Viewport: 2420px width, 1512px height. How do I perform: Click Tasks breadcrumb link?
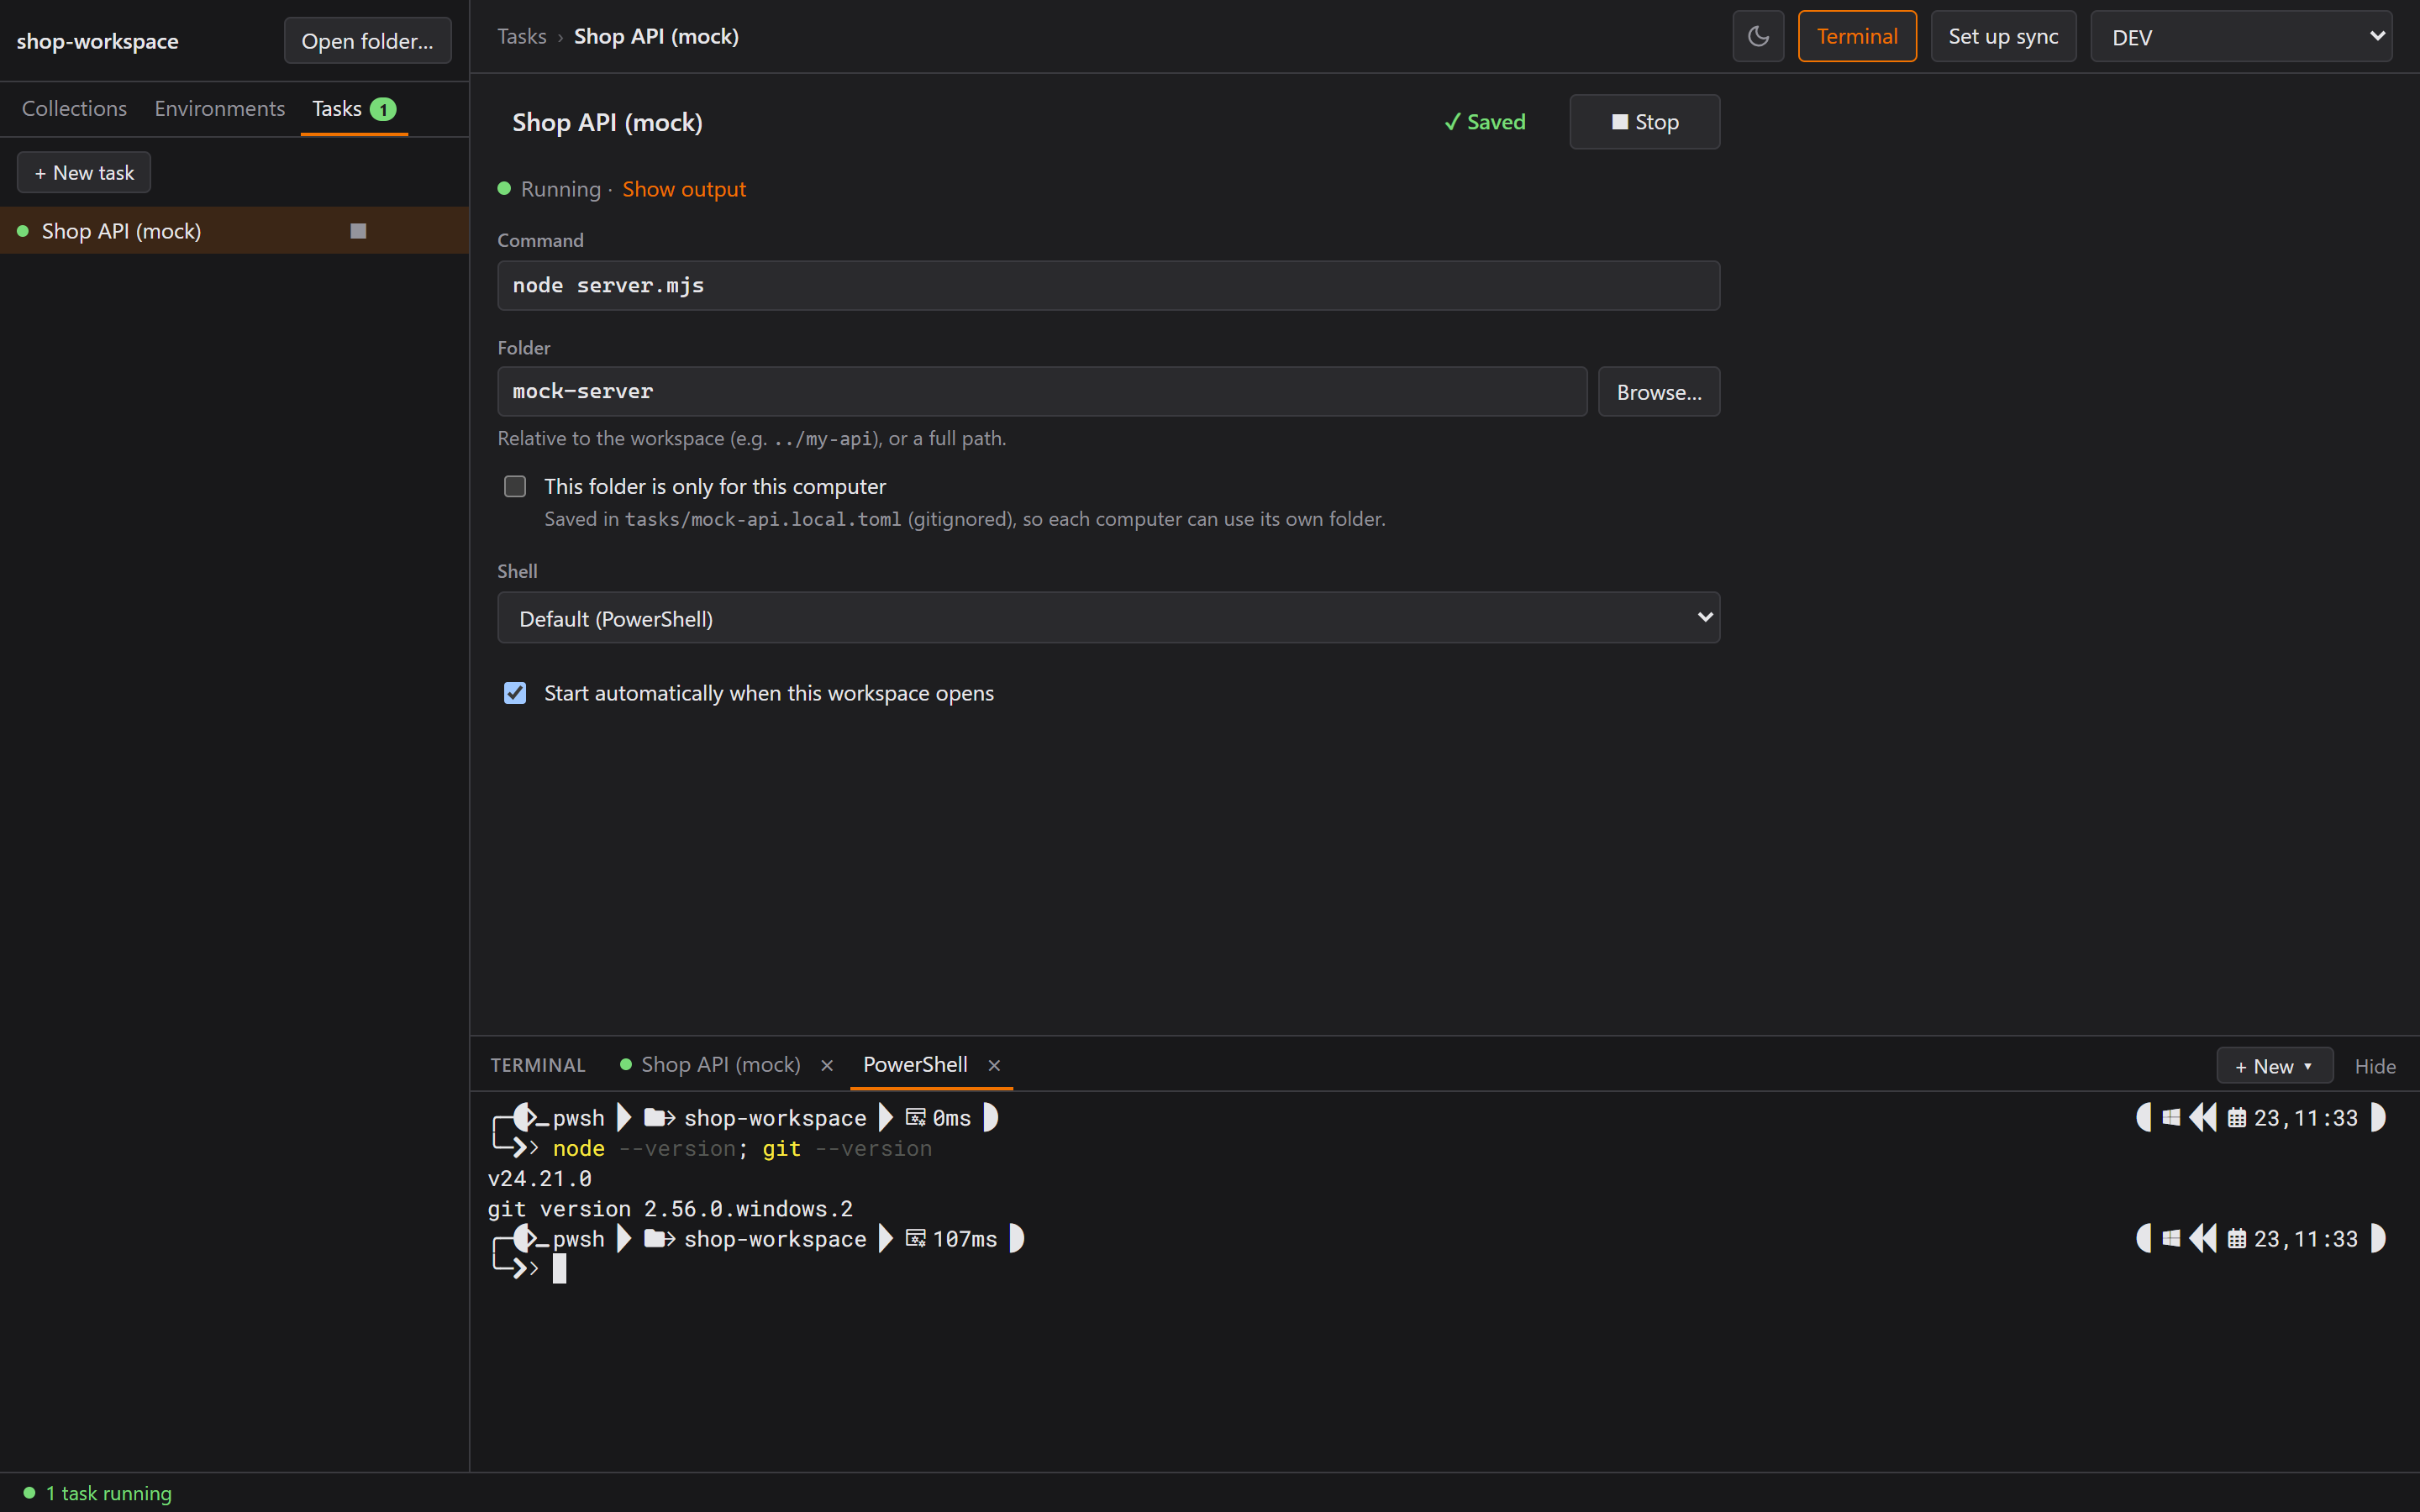coord(522,36)
